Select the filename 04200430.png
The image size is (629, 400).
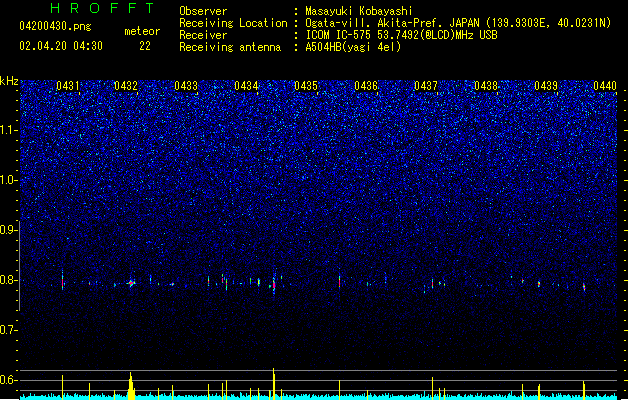55,26
